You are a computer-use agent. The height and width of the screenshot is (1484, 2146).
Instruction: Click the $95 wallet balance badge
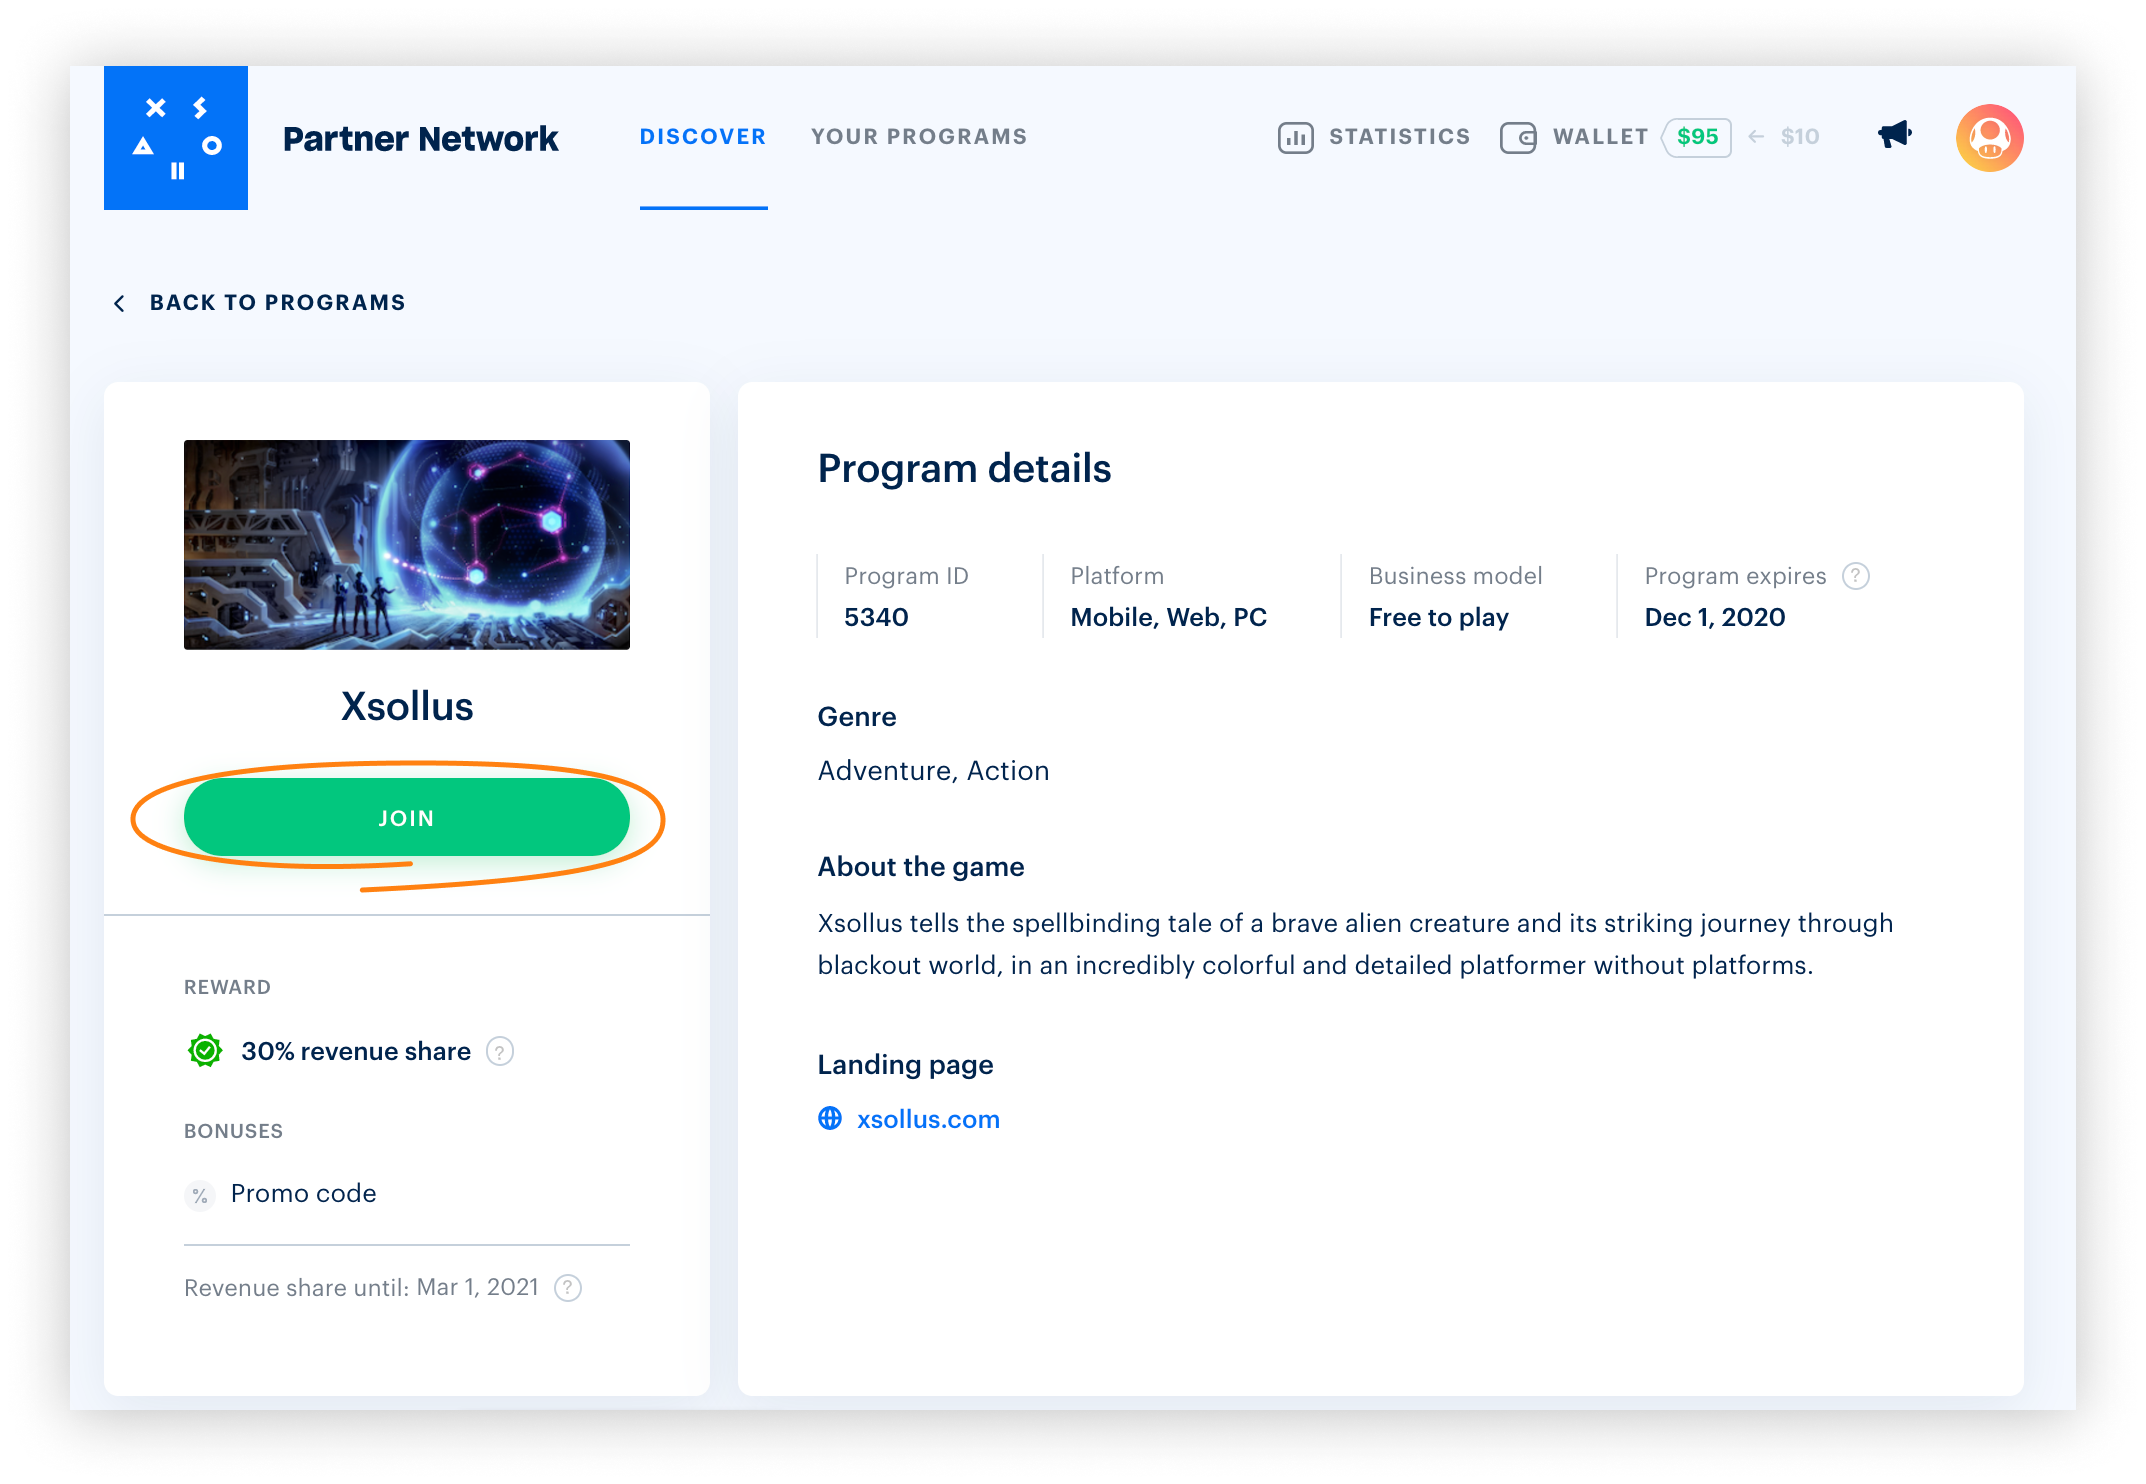(x=1697, y=137)
